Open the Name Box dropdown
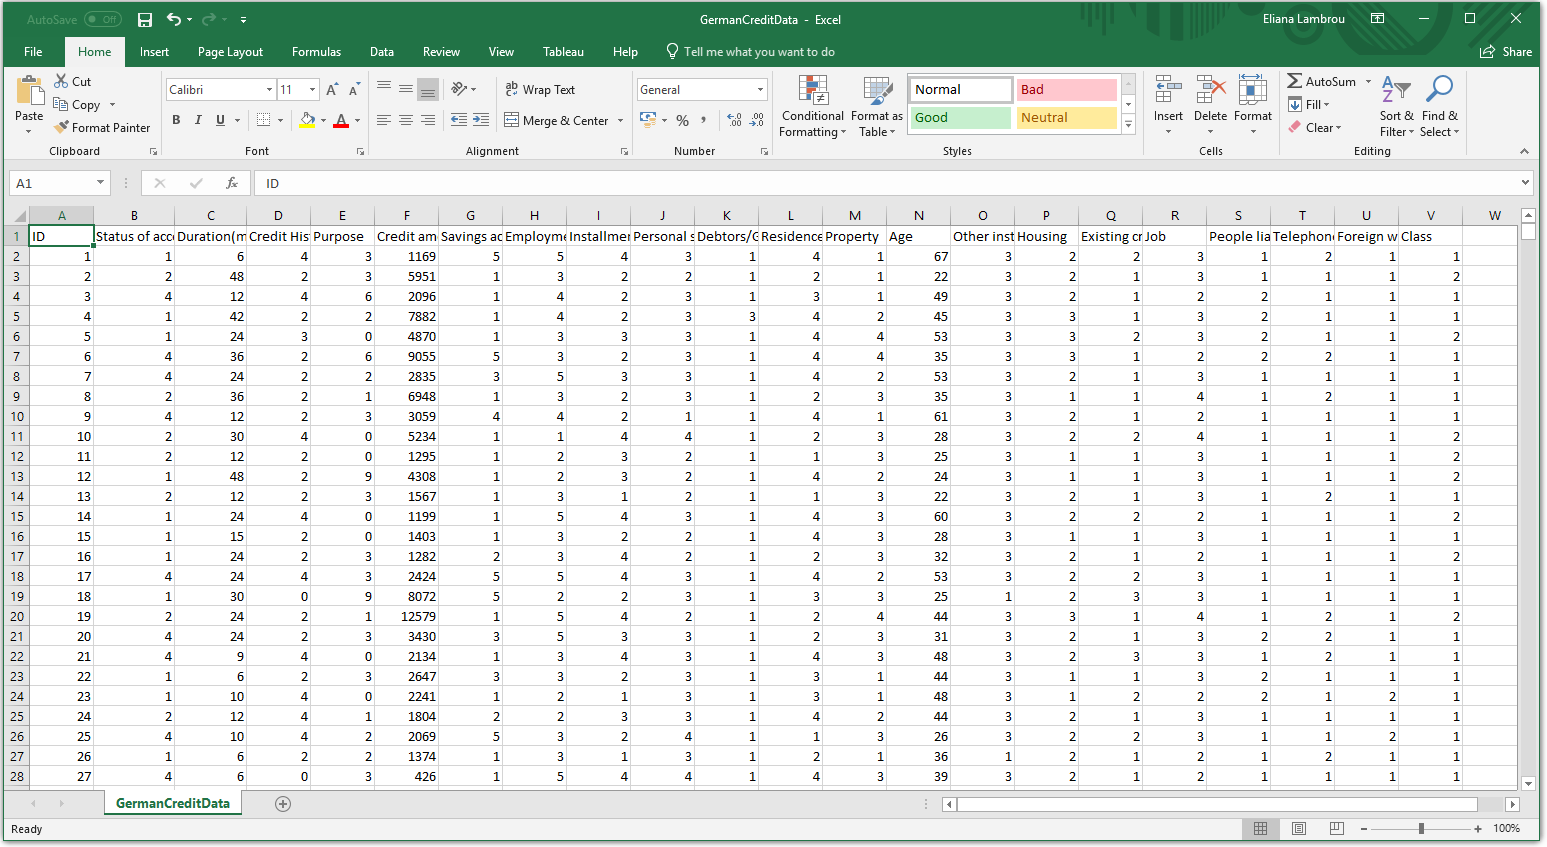This screenshot has height=847, width=1547. point(100,183)
